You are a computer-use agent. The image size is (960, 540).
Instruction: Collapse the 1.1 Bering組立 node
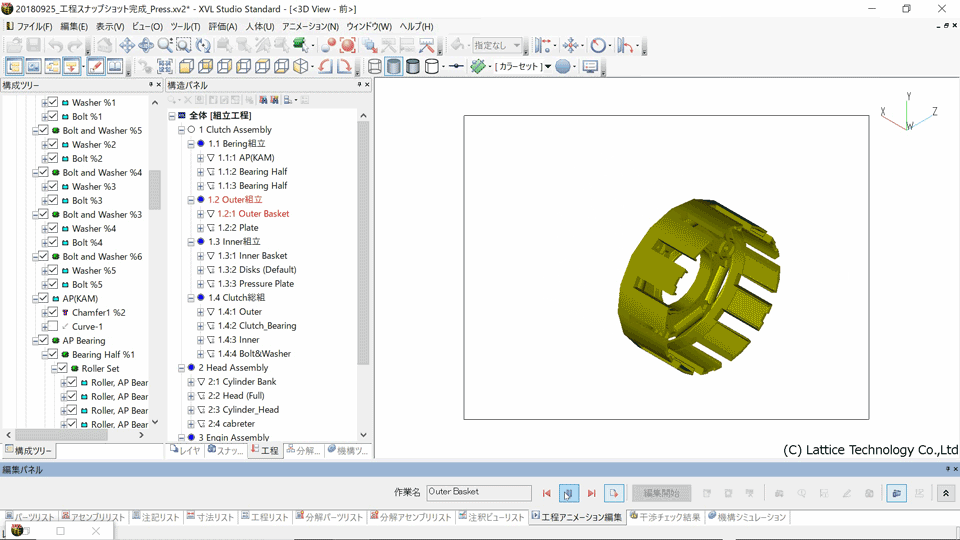pyautogui.click(x=191, y=144)
